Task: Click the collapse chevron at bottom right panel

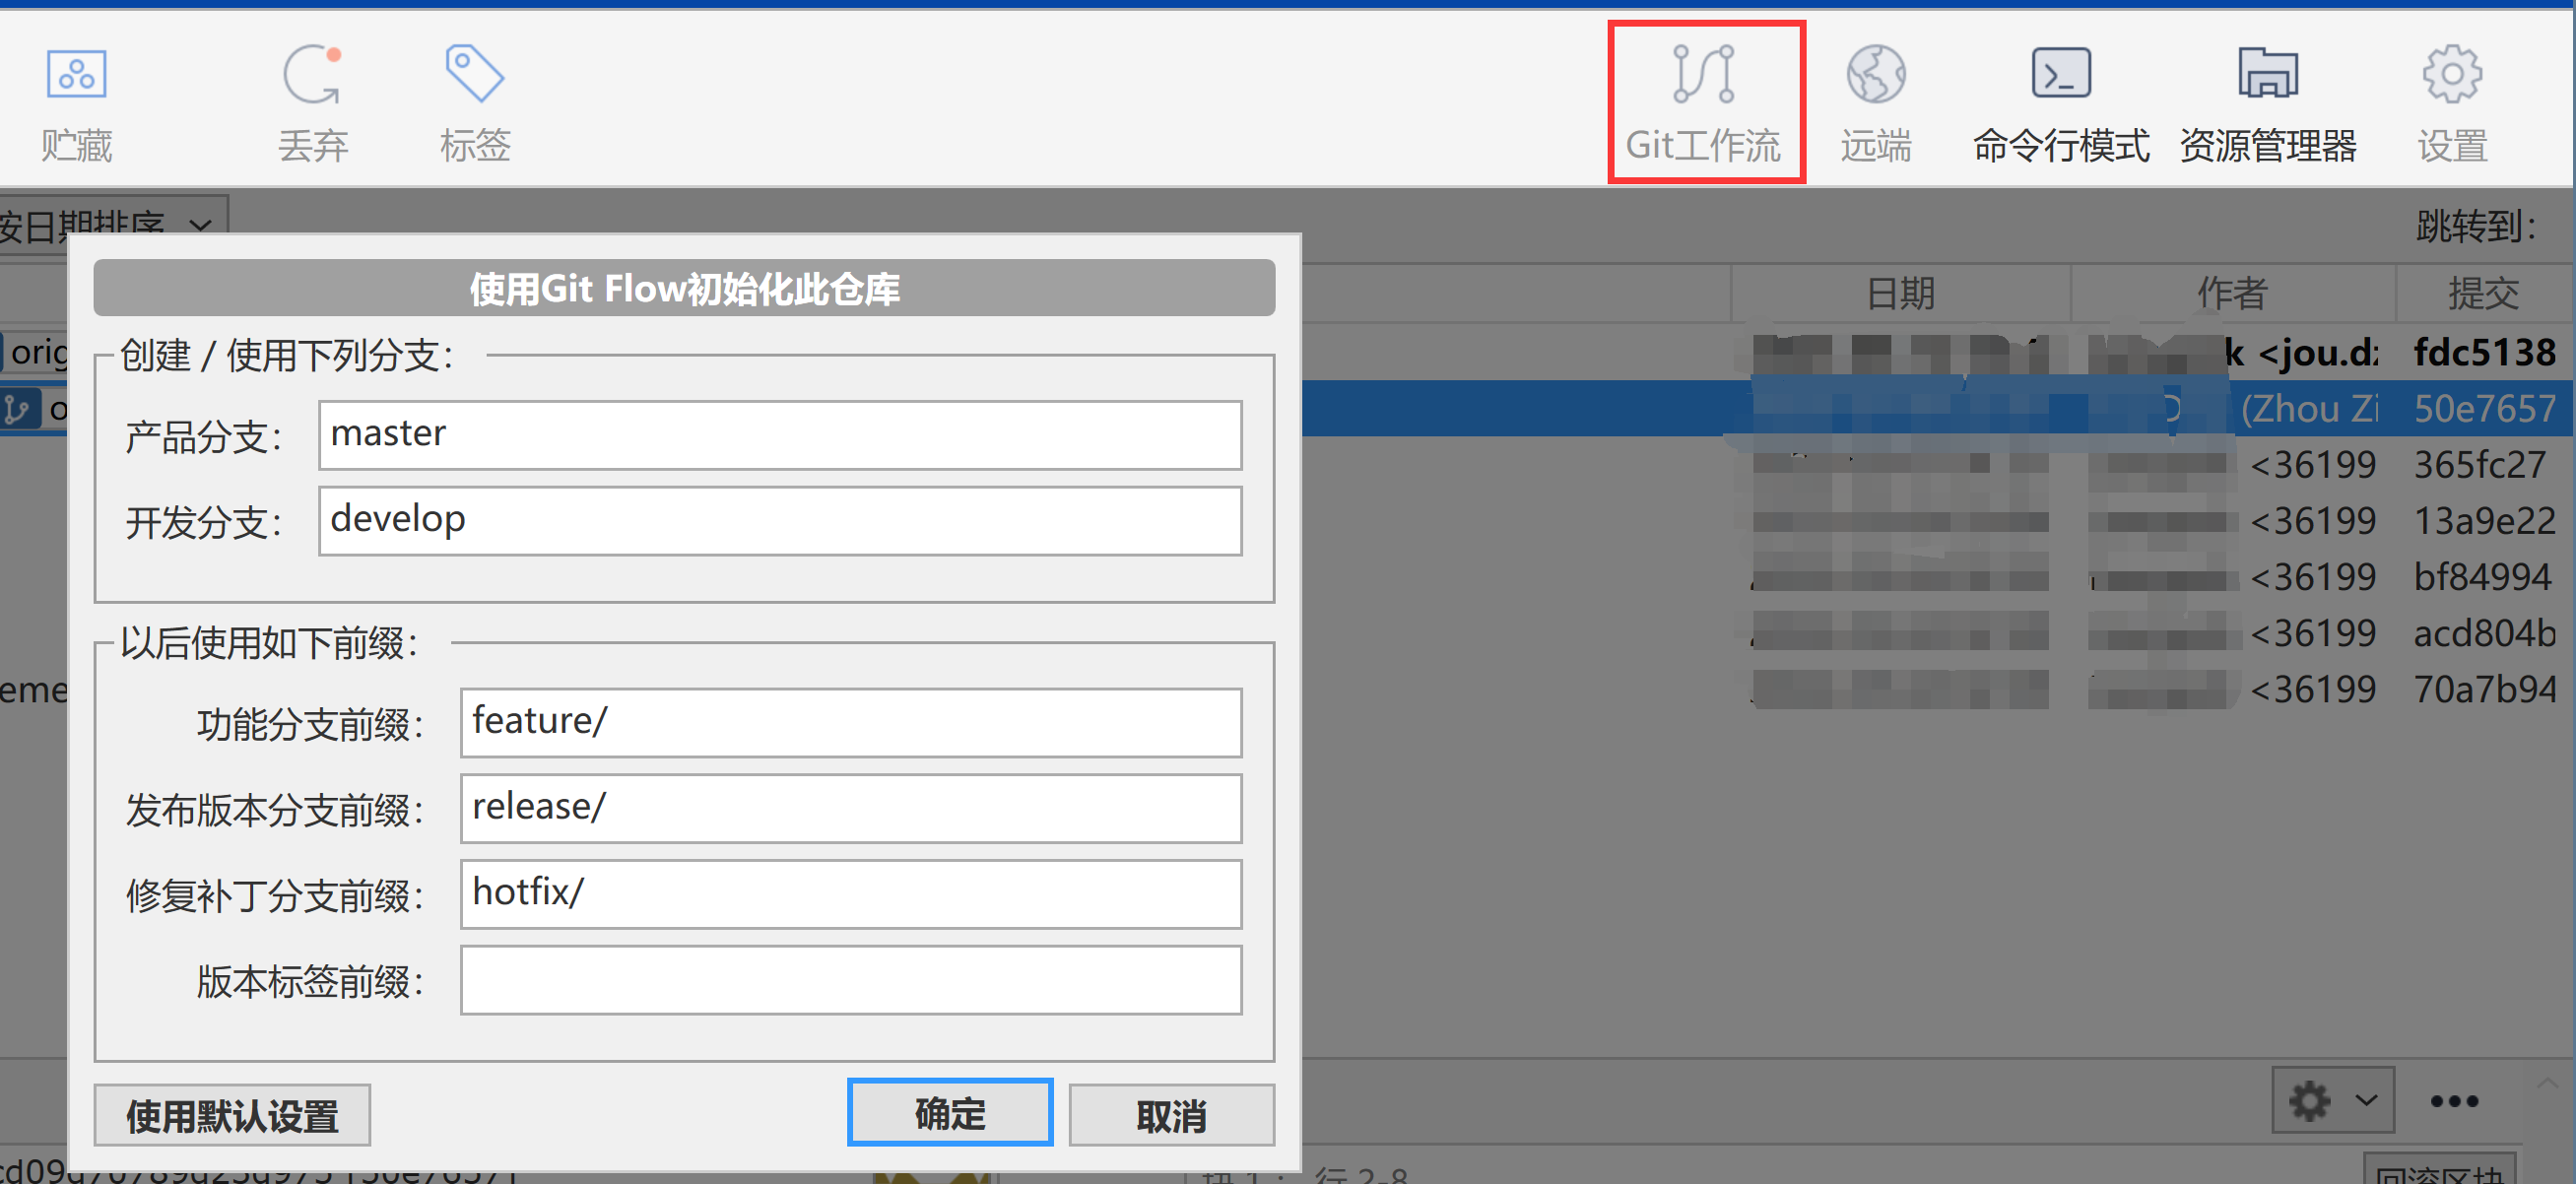Action: pos(2546,1082)
